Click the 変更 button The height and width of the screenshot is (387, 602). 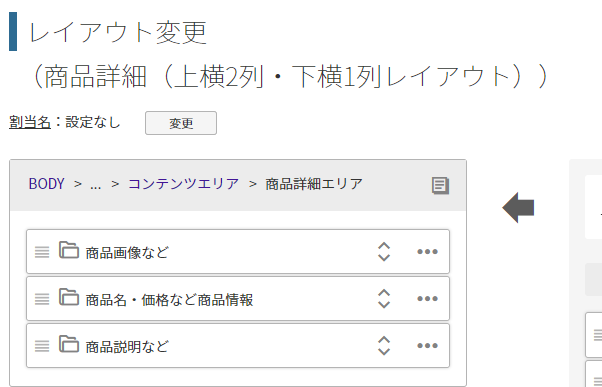coord(181,123)
